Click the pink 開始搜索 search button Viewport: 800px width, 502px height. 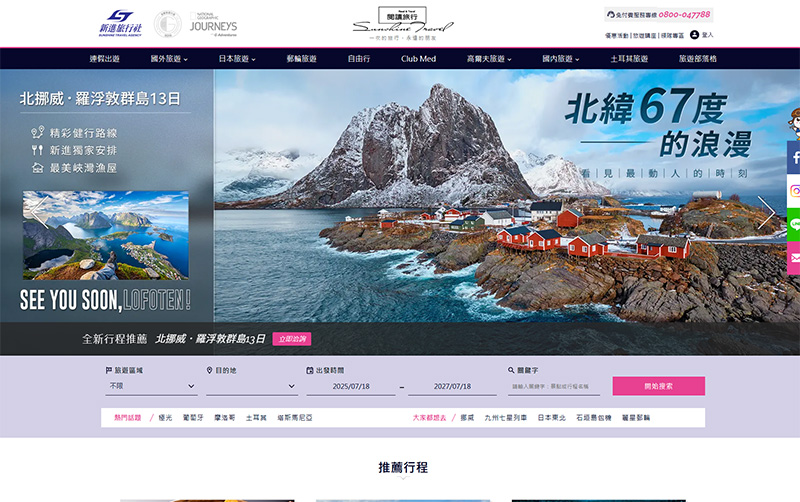point(658,386)
